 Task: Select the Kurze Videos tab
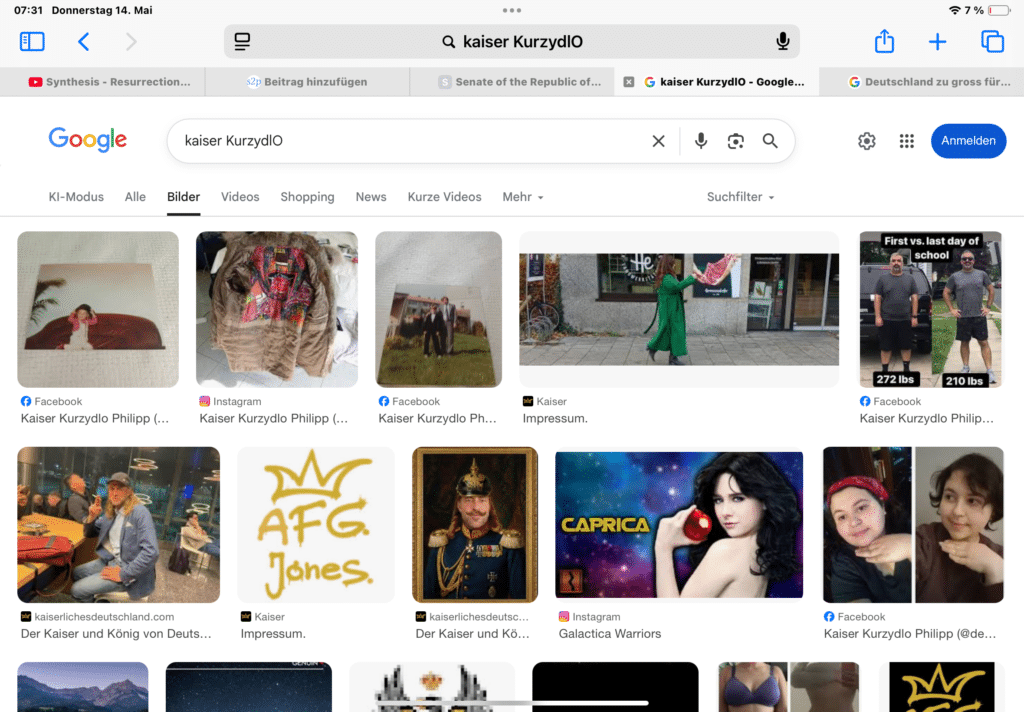[x=444, y=197]
